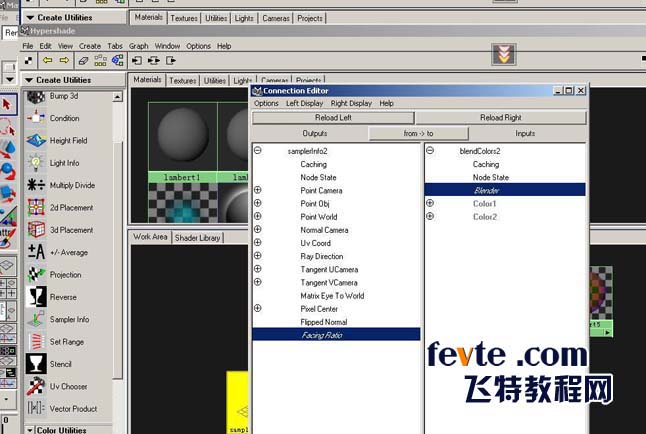
Task: Click the input and output connections icon
Action: click(154, 61)
